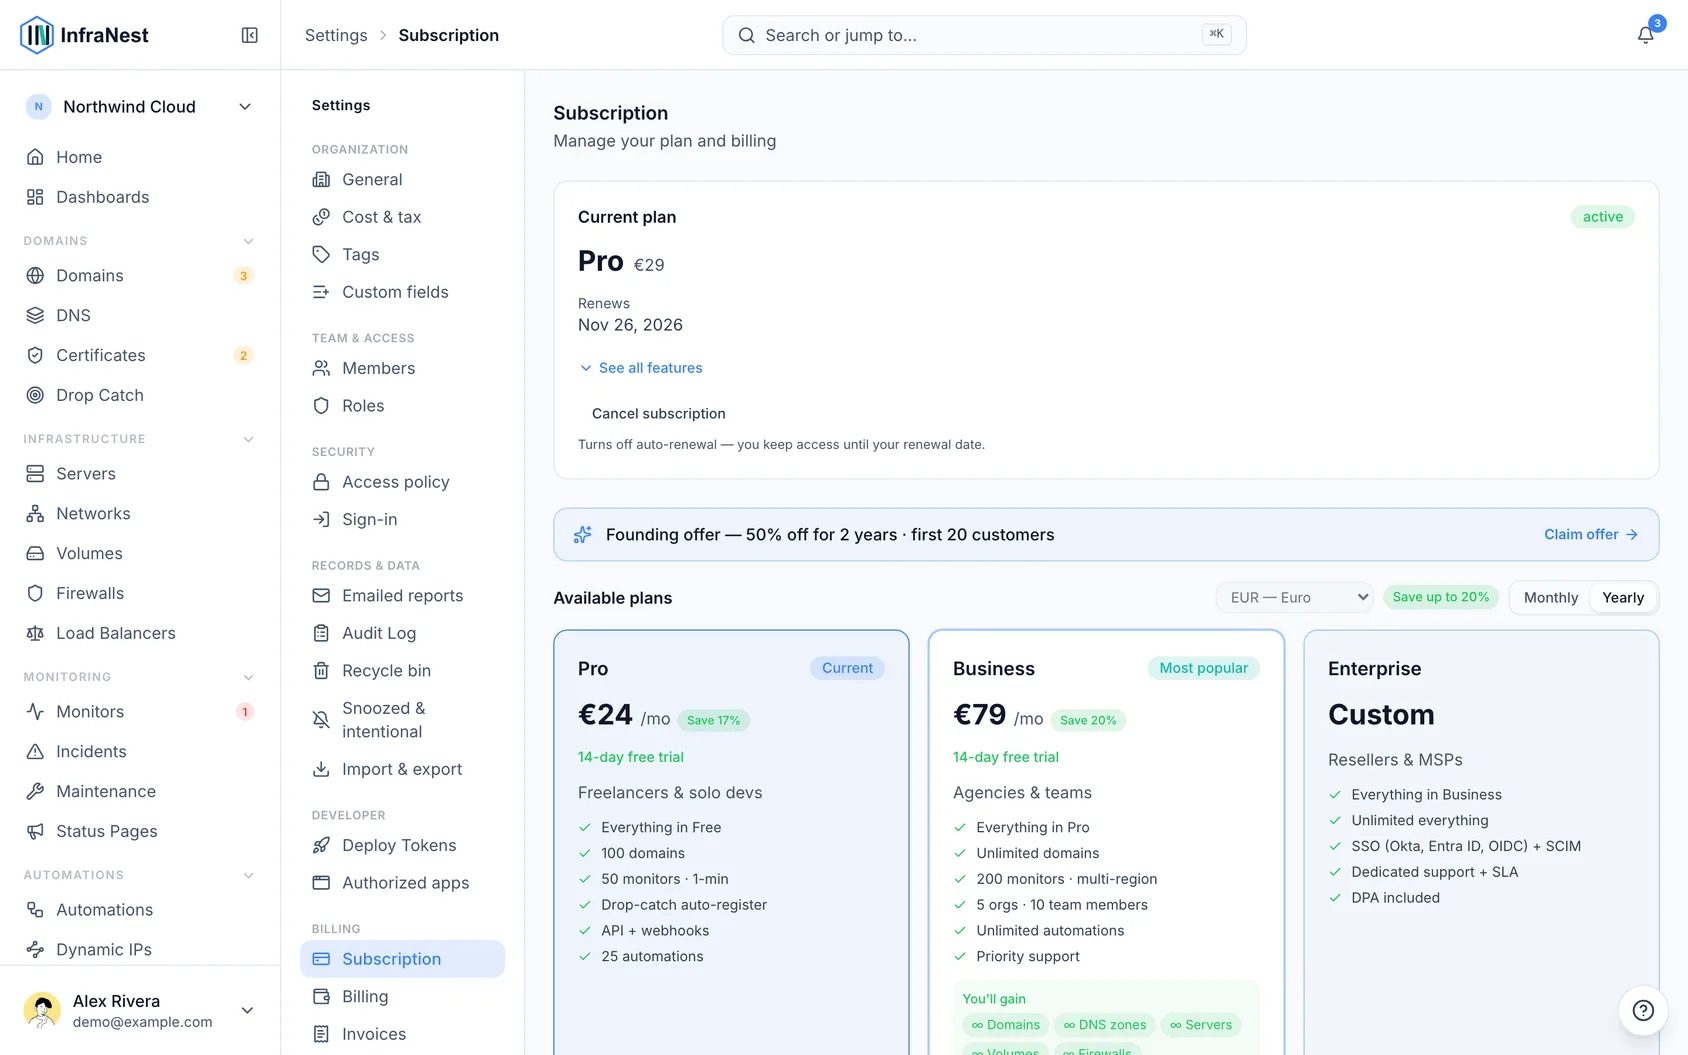Click the Dashboards grid icon
Viewport: 1688px width, 1055px height.
[35, 197]
